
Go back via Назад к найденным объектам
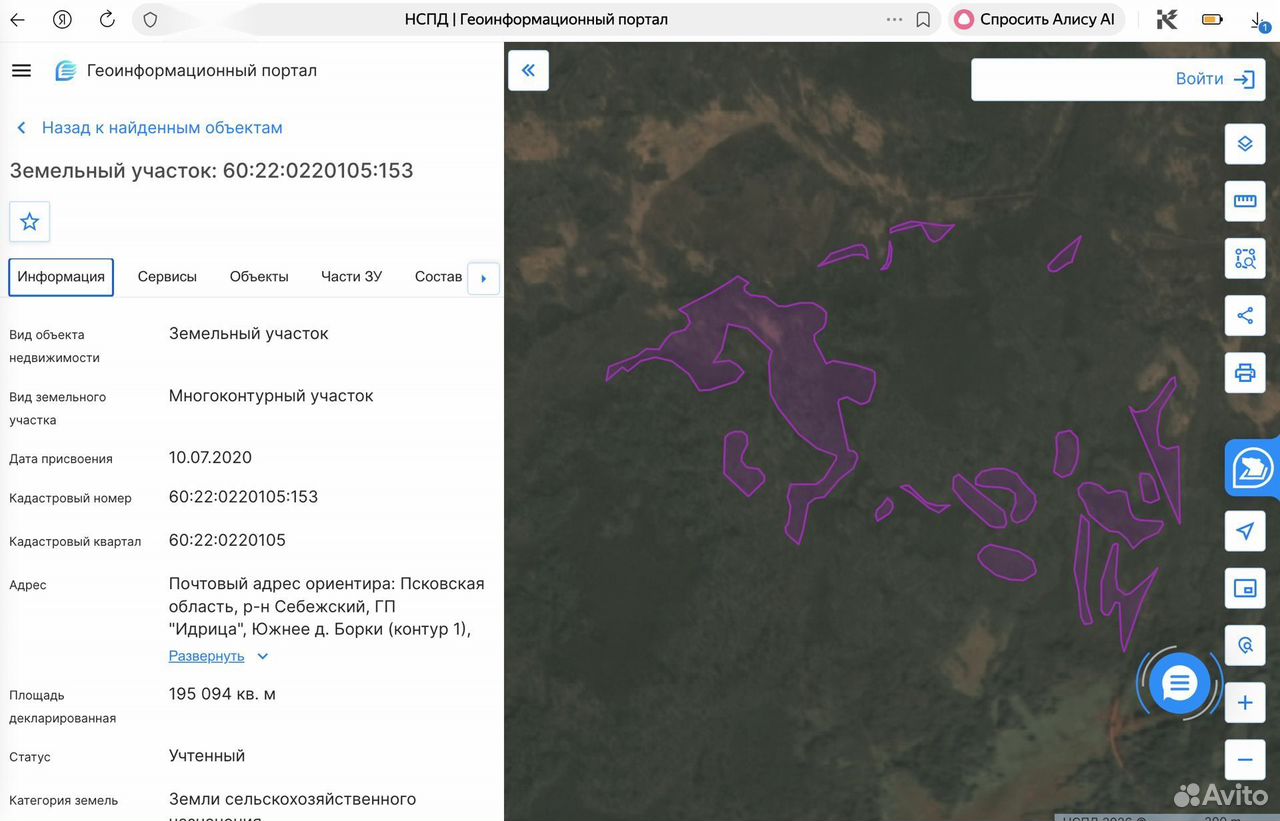click(150, 128)
